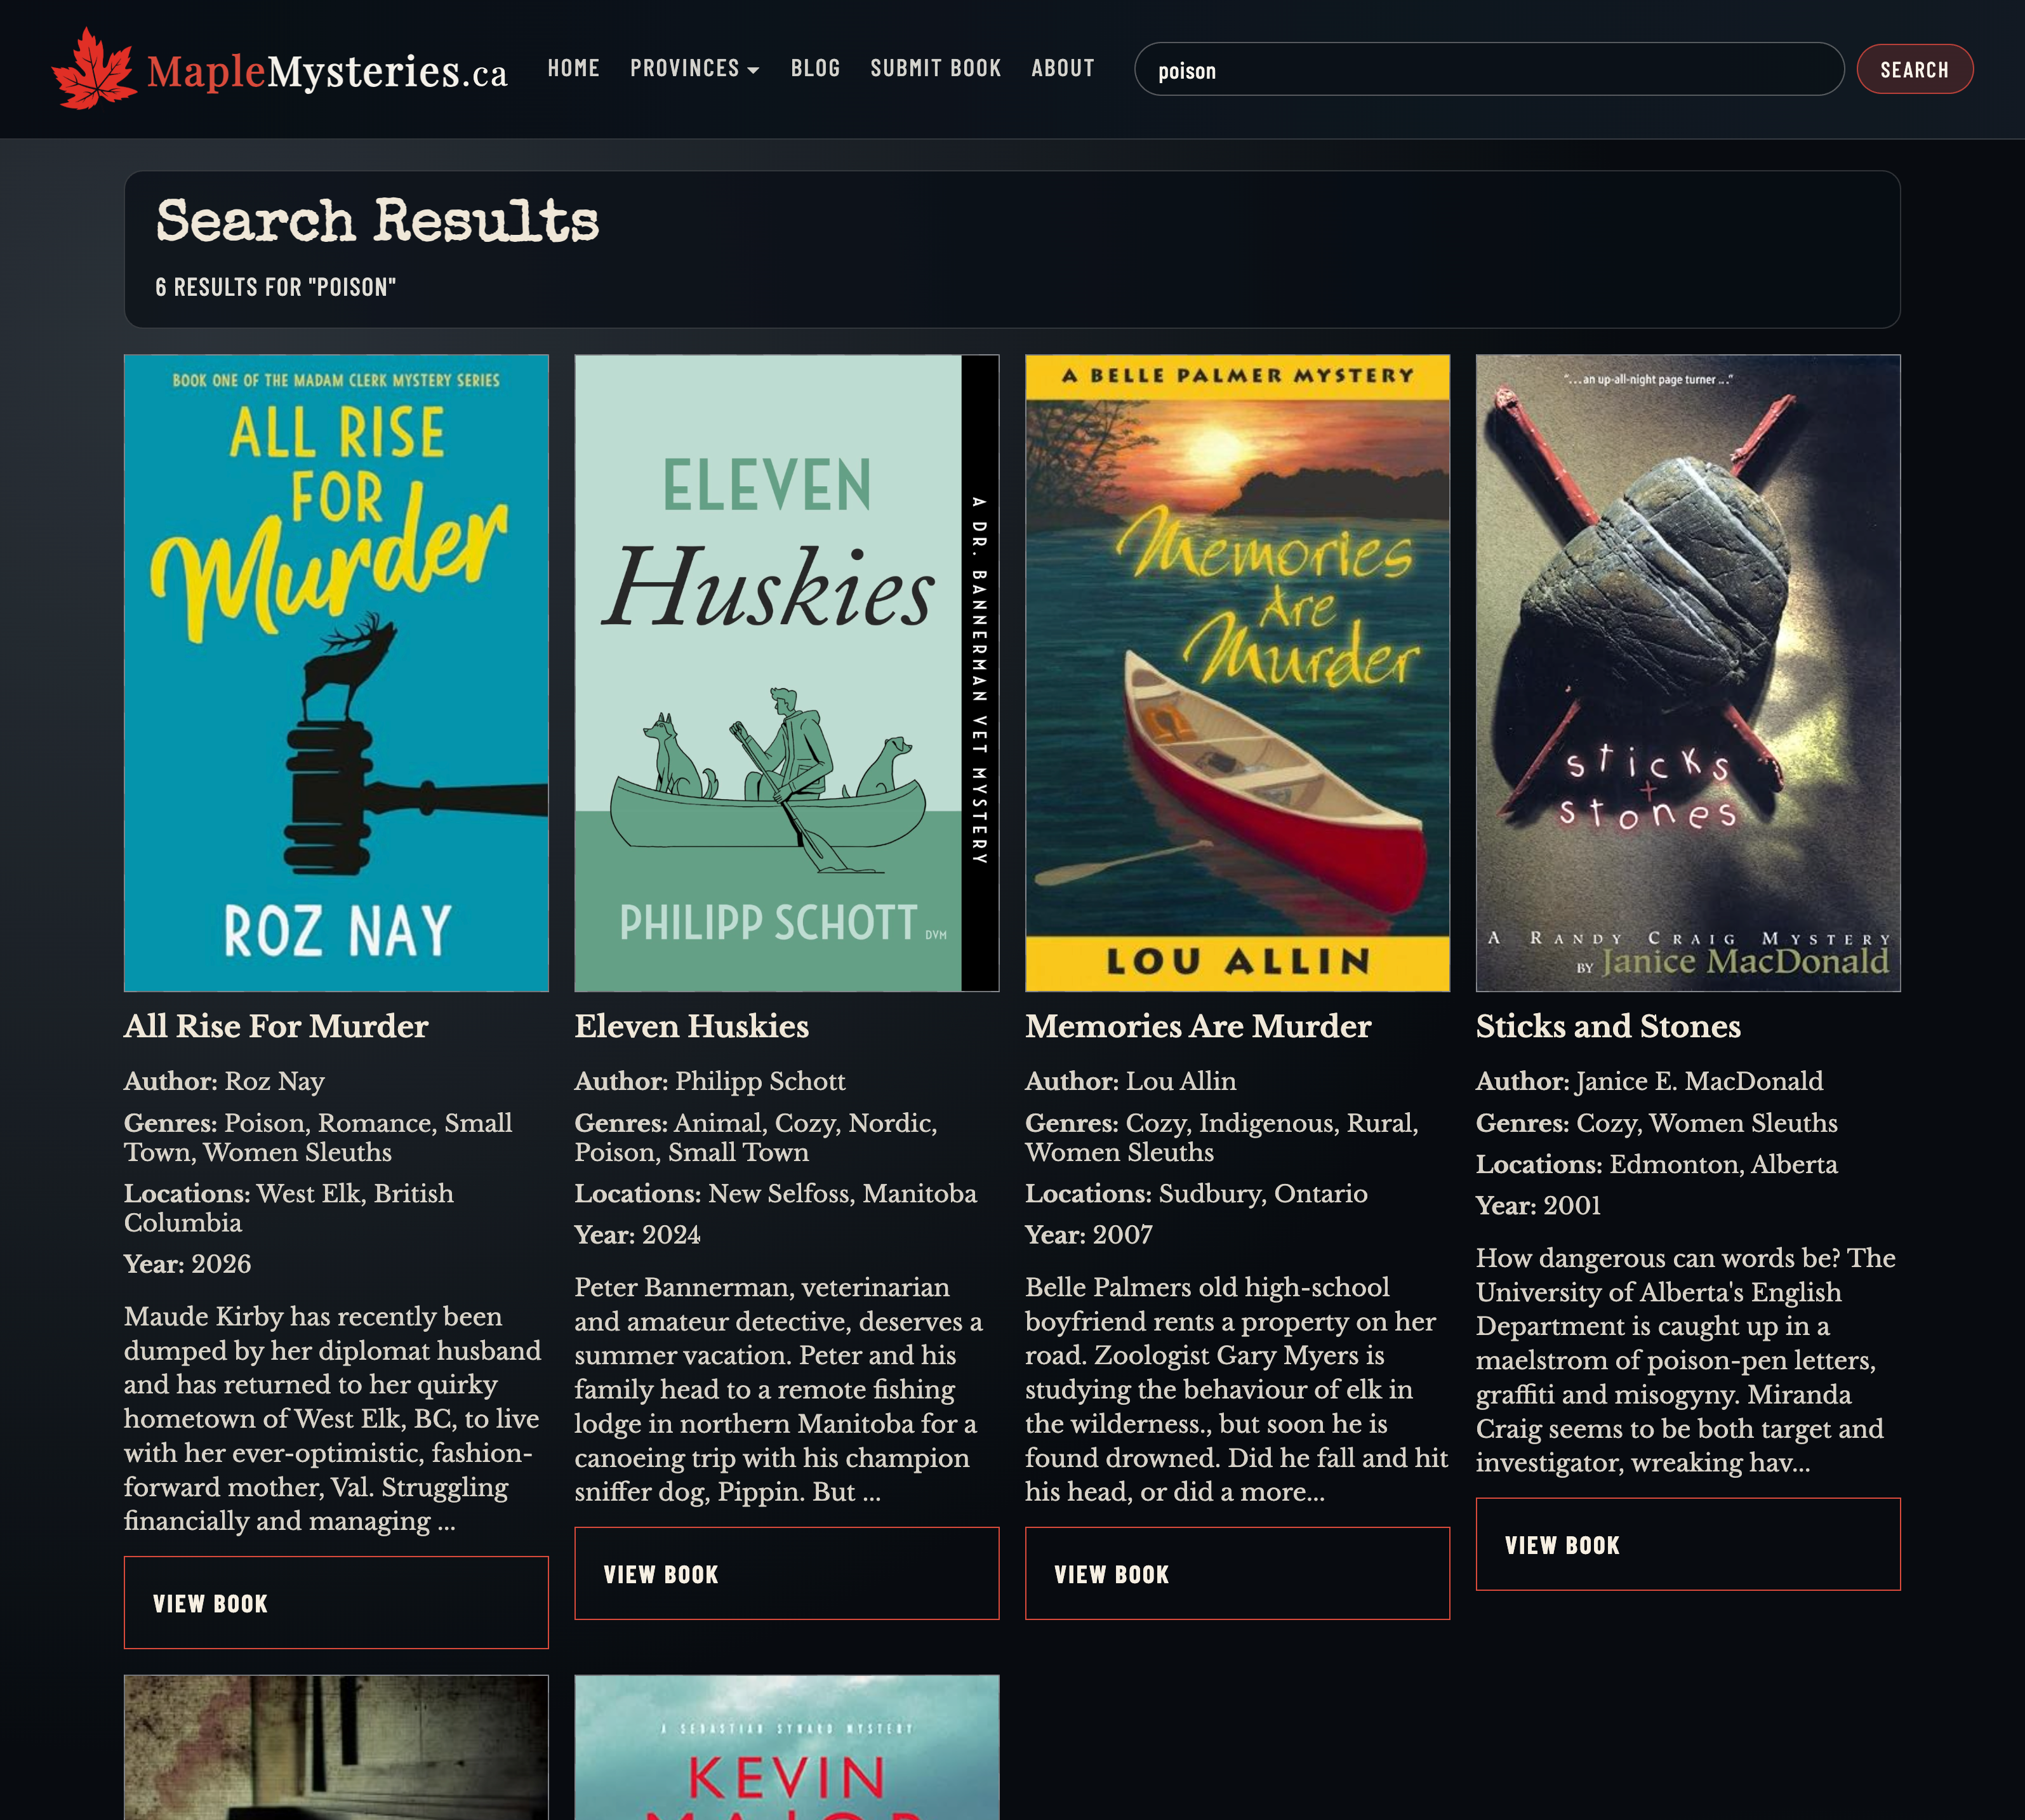Screen dimensions: 2025x1820
Task: Click the "Author: Philipp Schott" text
Action: 710,1081
